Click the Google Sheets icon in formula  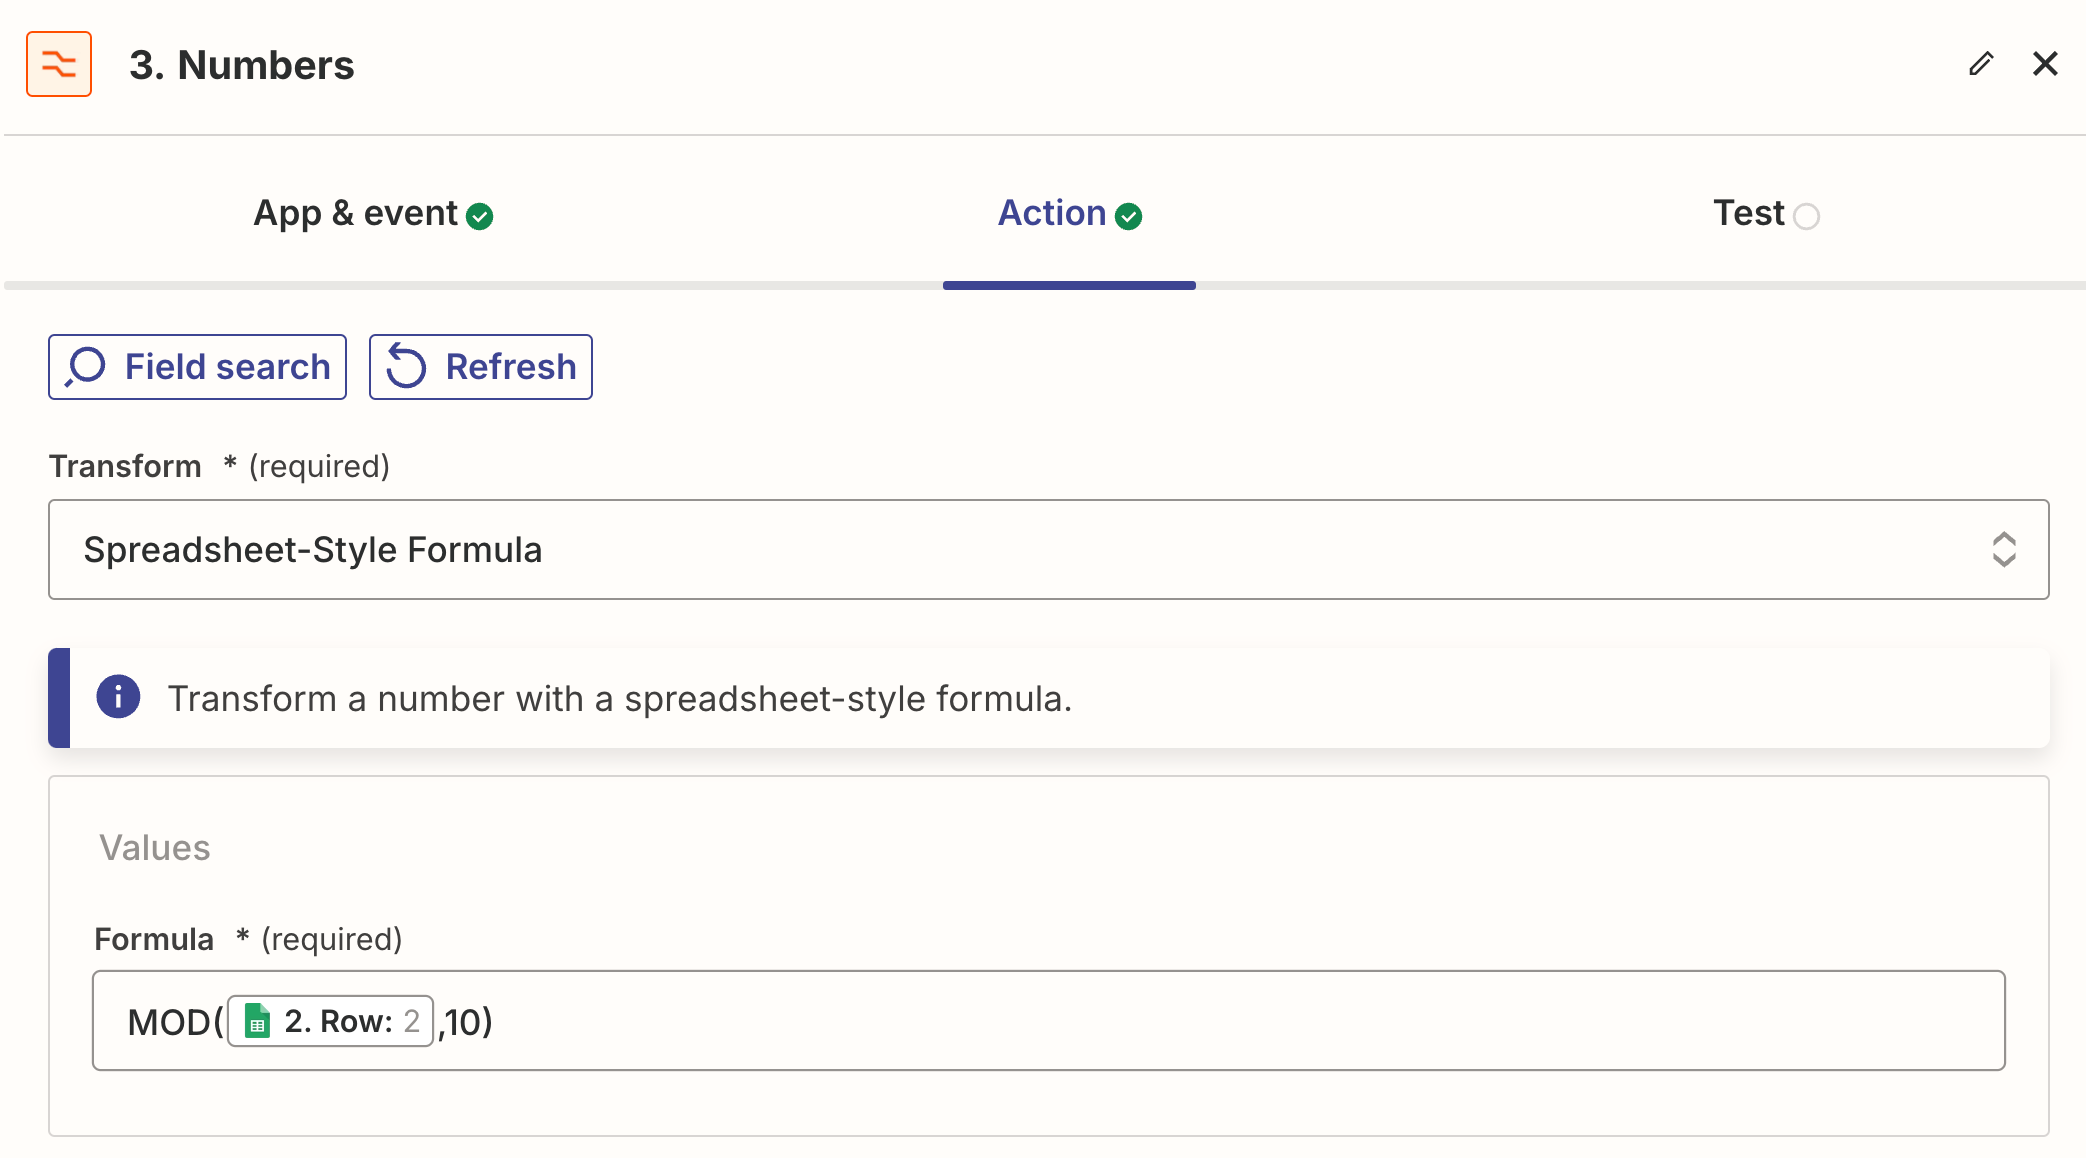258,1021
